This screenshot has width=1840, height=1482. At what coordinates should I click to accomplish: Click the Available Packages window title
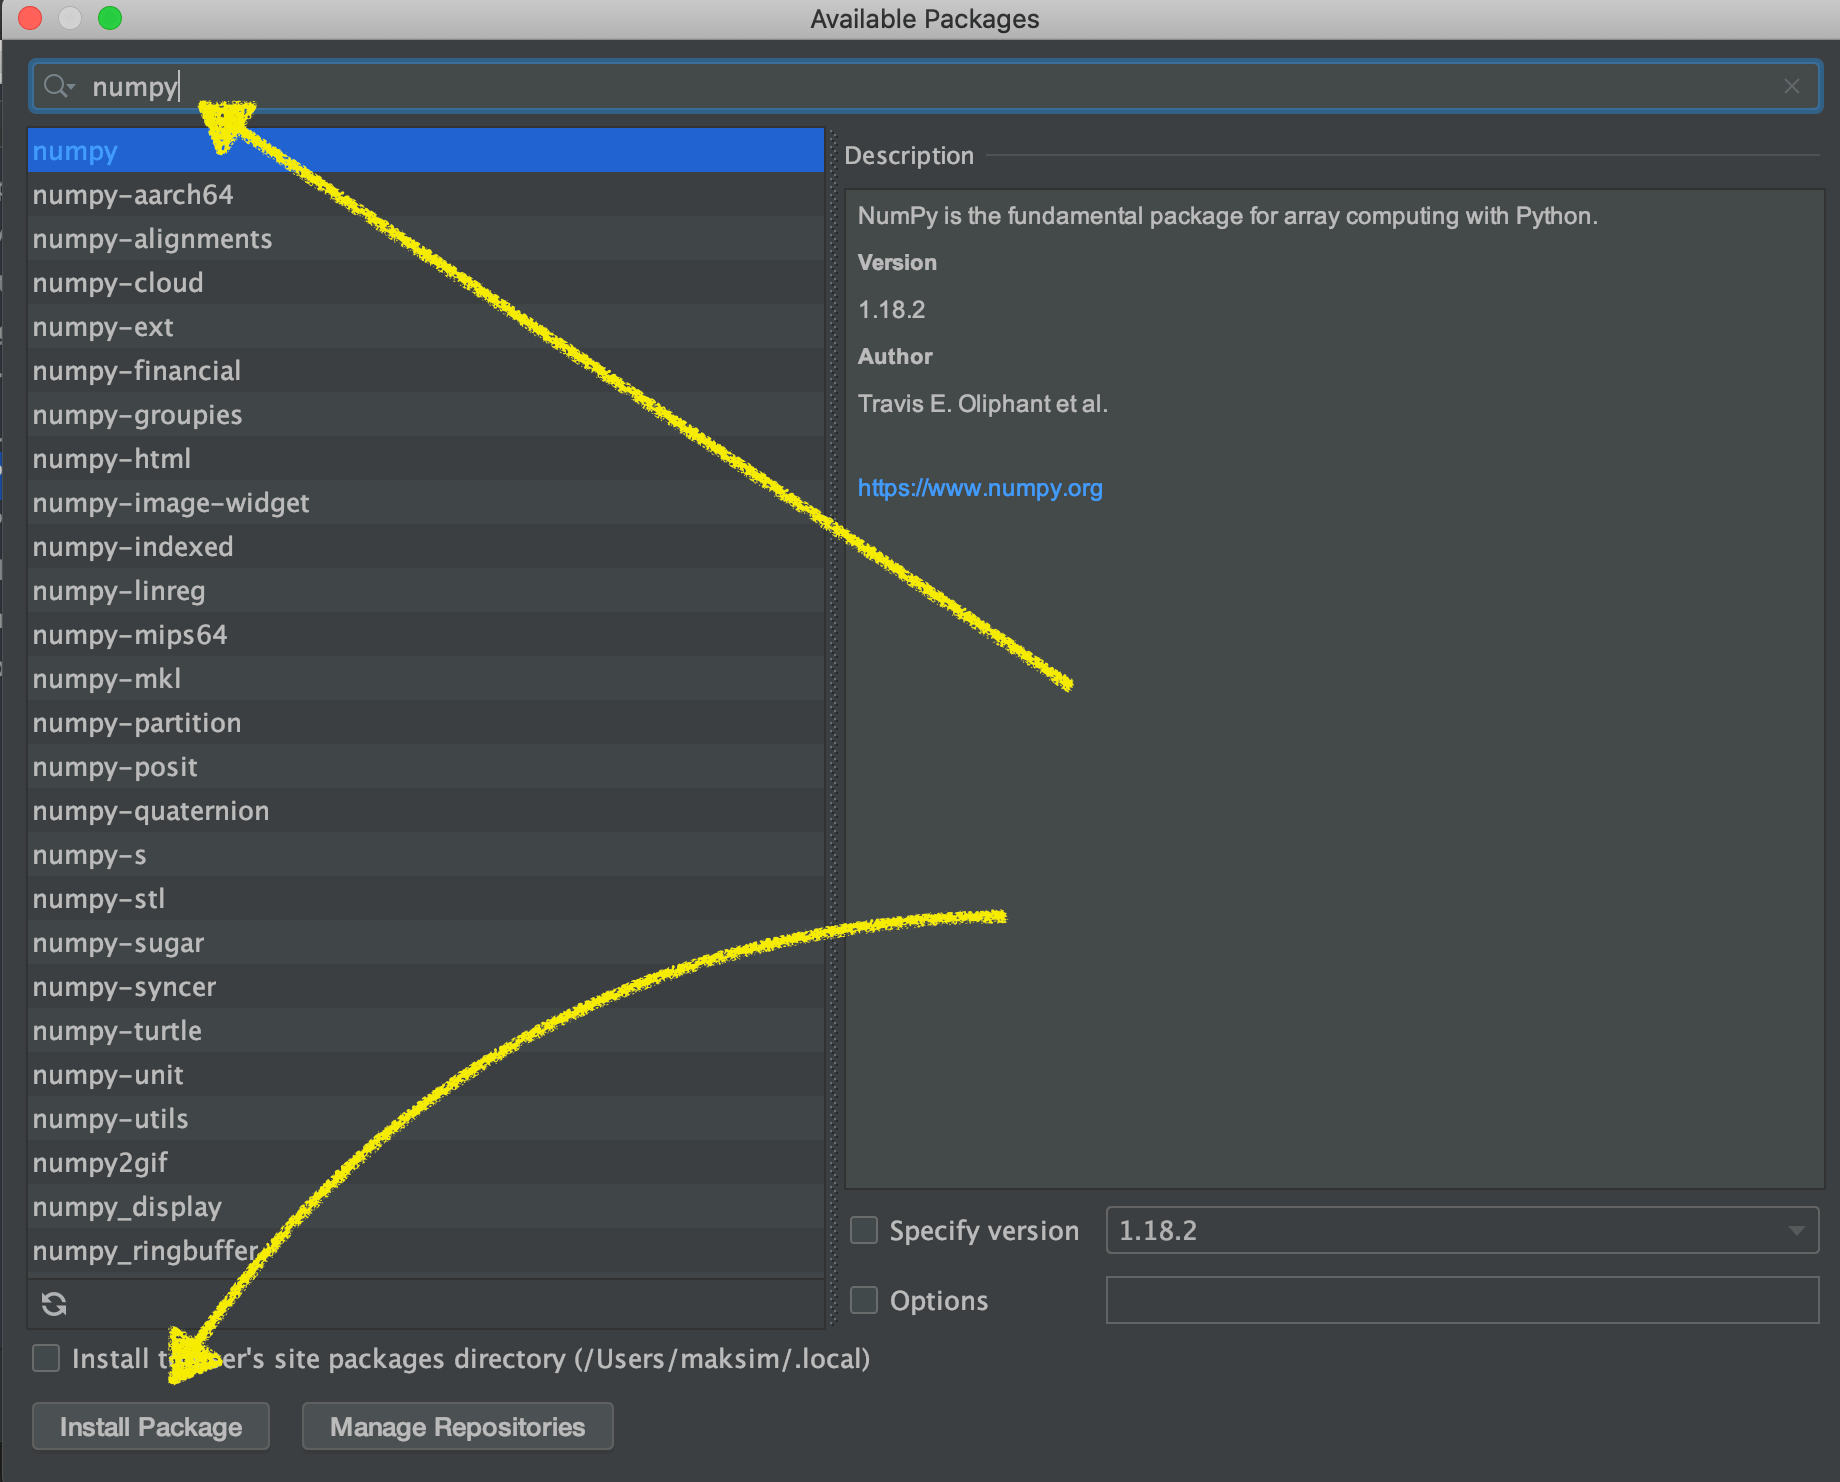click(x=925, y=19)
